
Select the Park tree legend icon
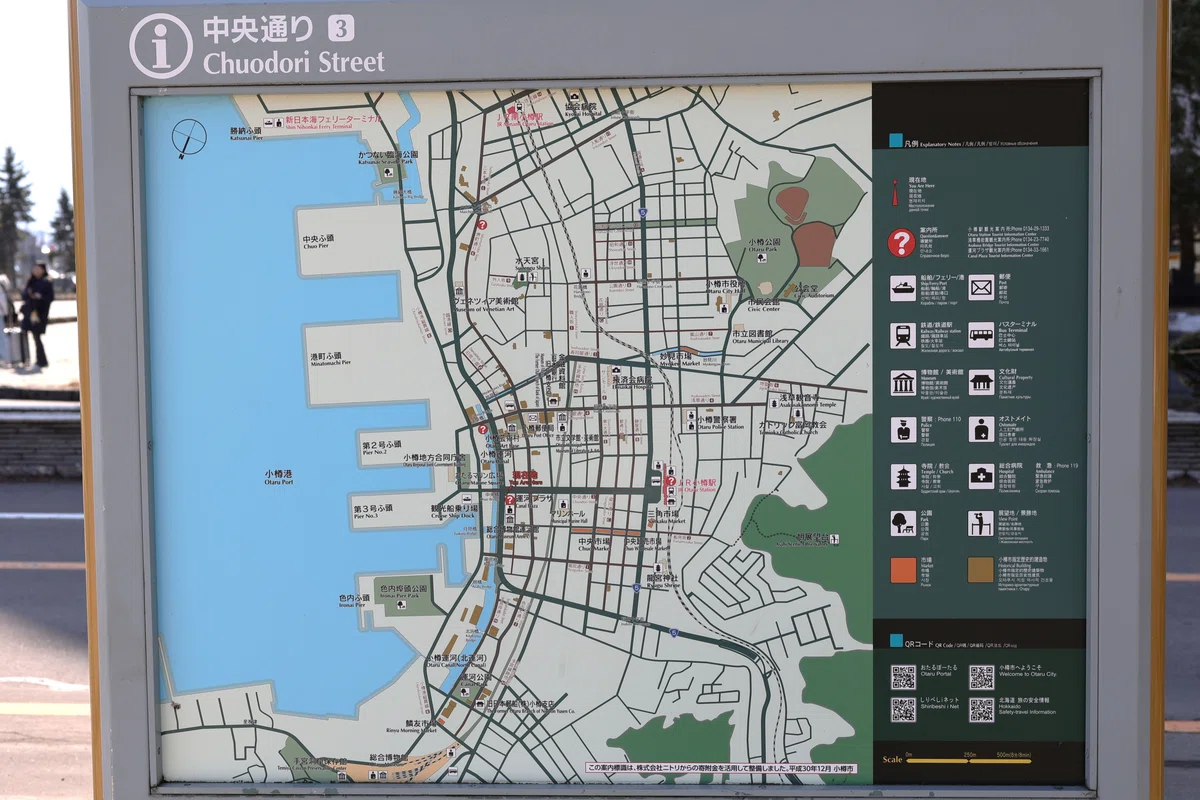tap(903, 523)
